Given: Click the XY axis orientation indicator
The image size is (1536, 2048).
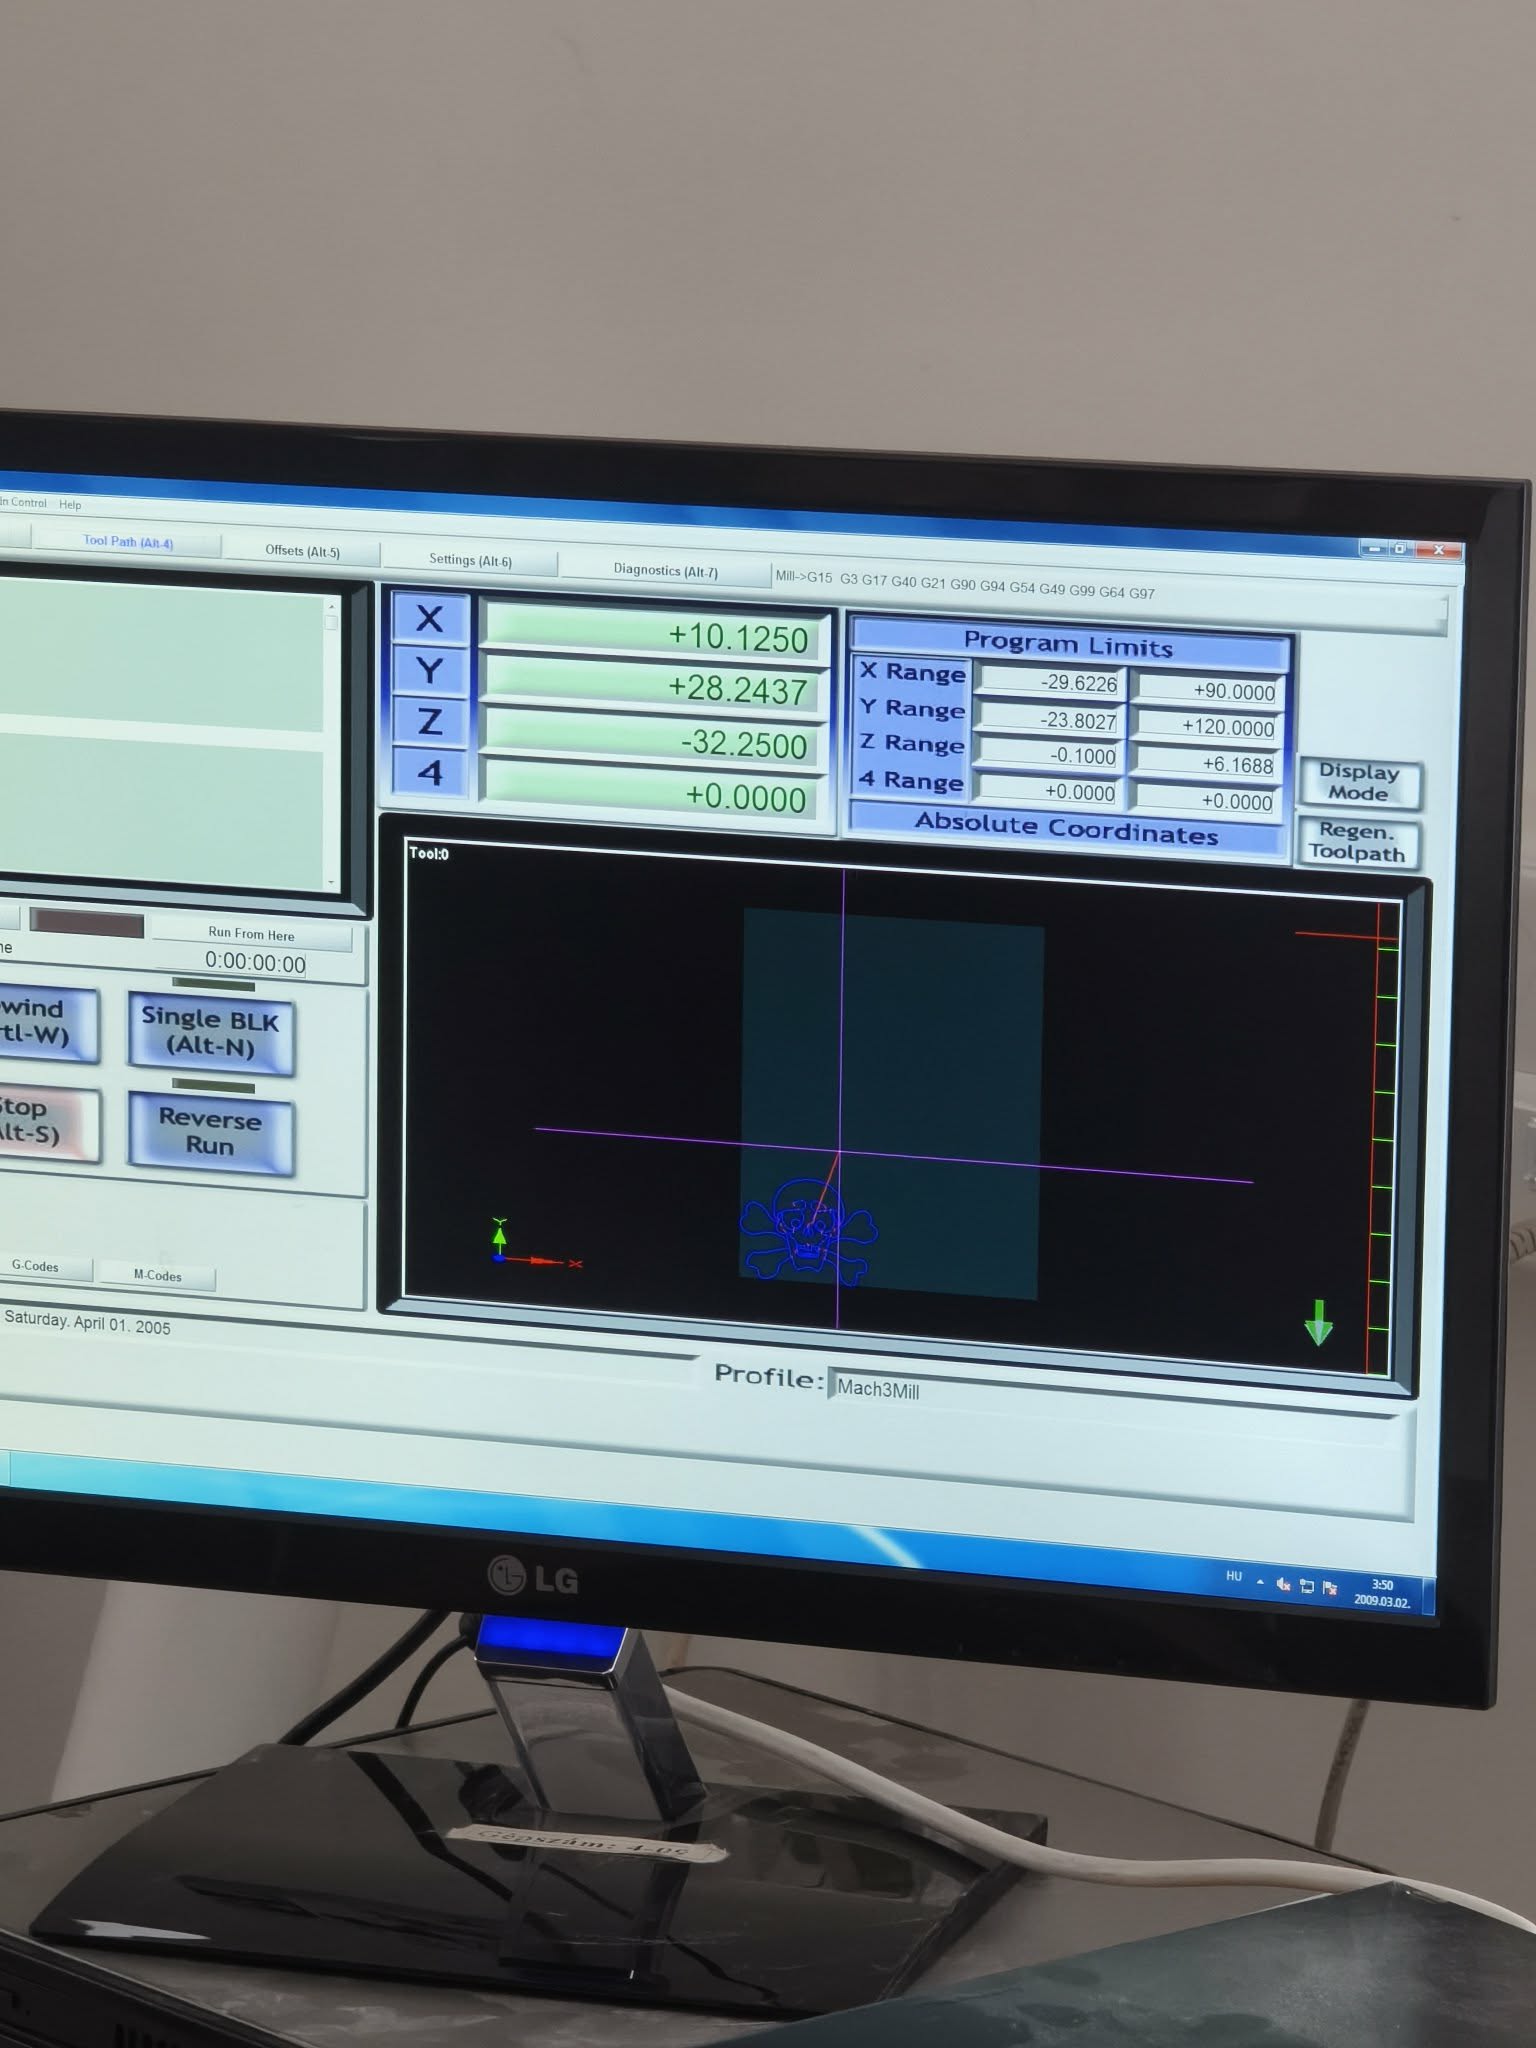Looking at the screenshot, I should 535,1245.
